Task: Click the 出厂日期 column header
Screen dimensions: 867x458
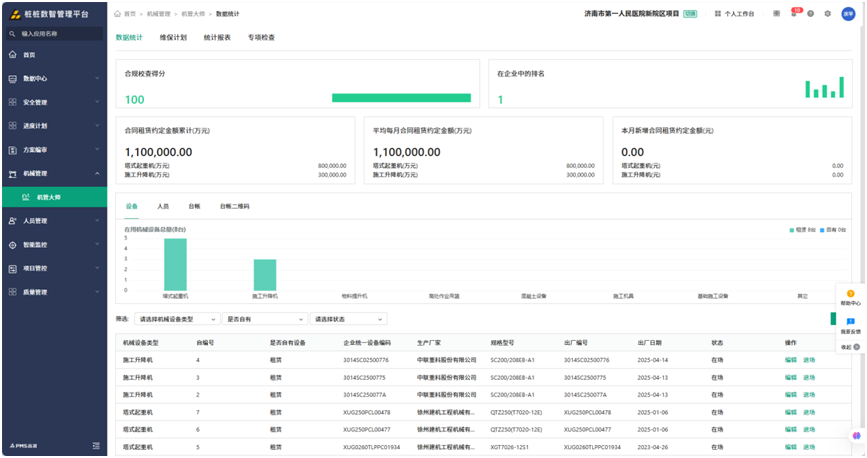Action: (649, 343)
